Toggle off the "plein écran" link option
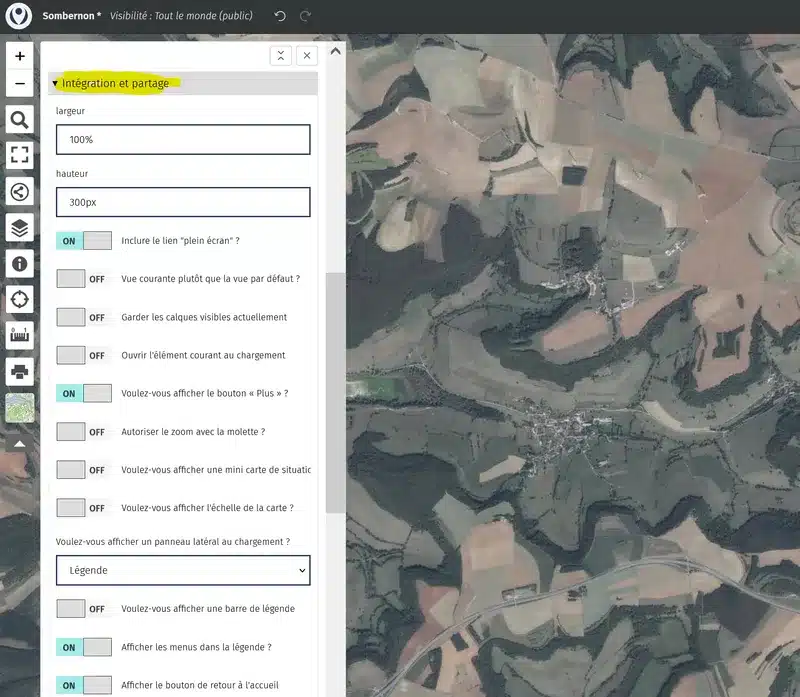800x697 pixels. 84,241
